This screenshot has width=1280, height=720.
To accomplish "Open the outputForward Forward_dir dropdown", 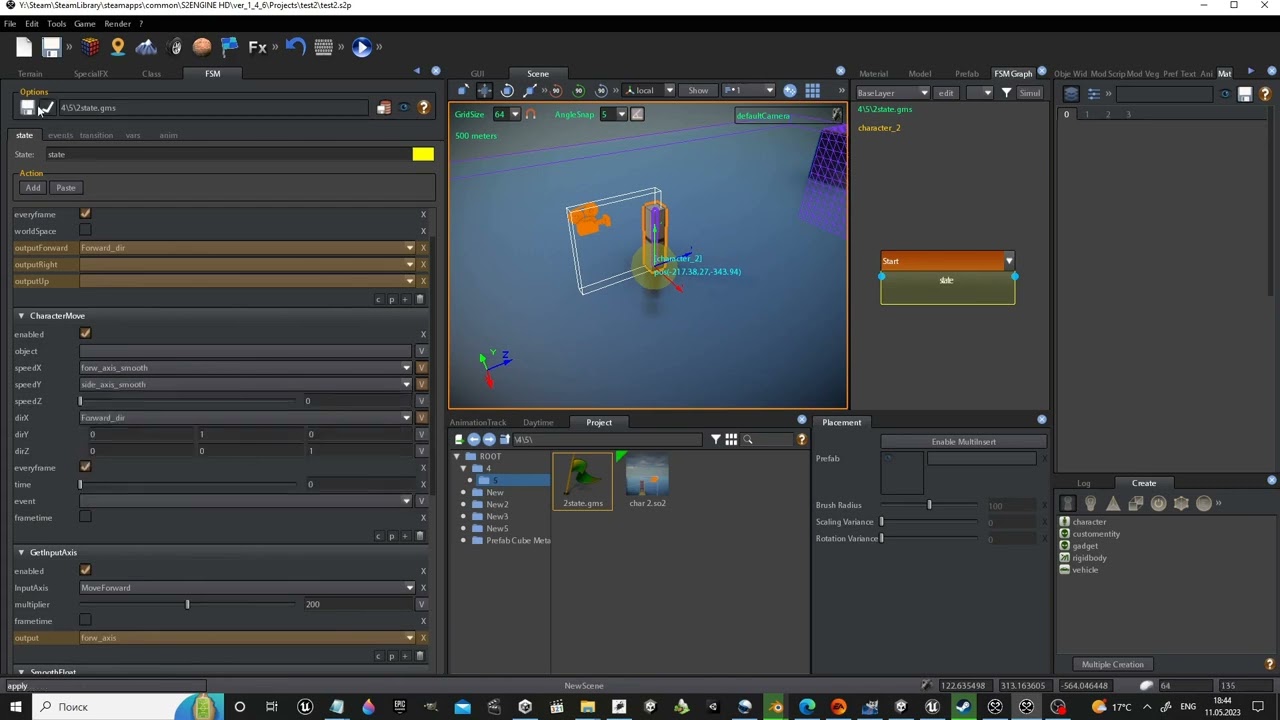I will click(247, 248).
